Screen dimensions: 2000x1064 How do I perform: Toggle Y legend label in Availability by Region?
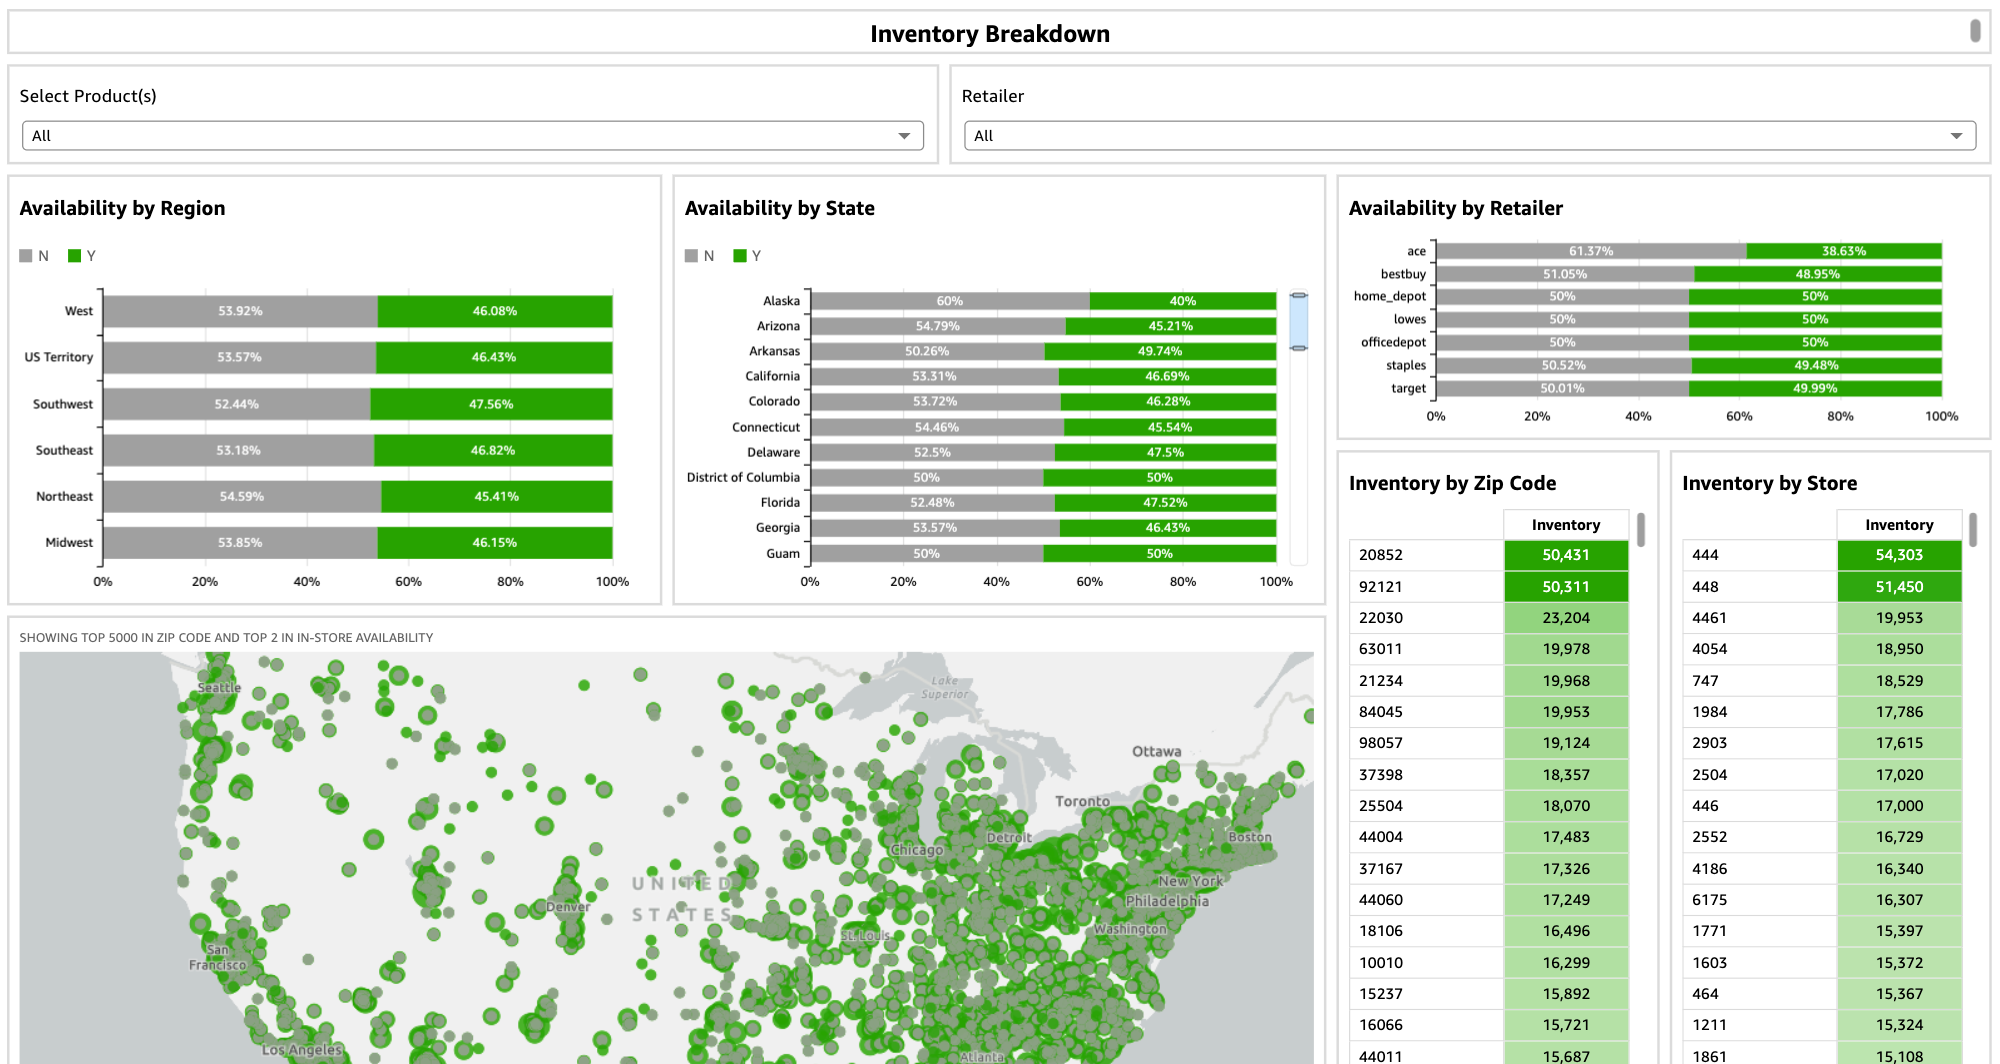point(91,256)
